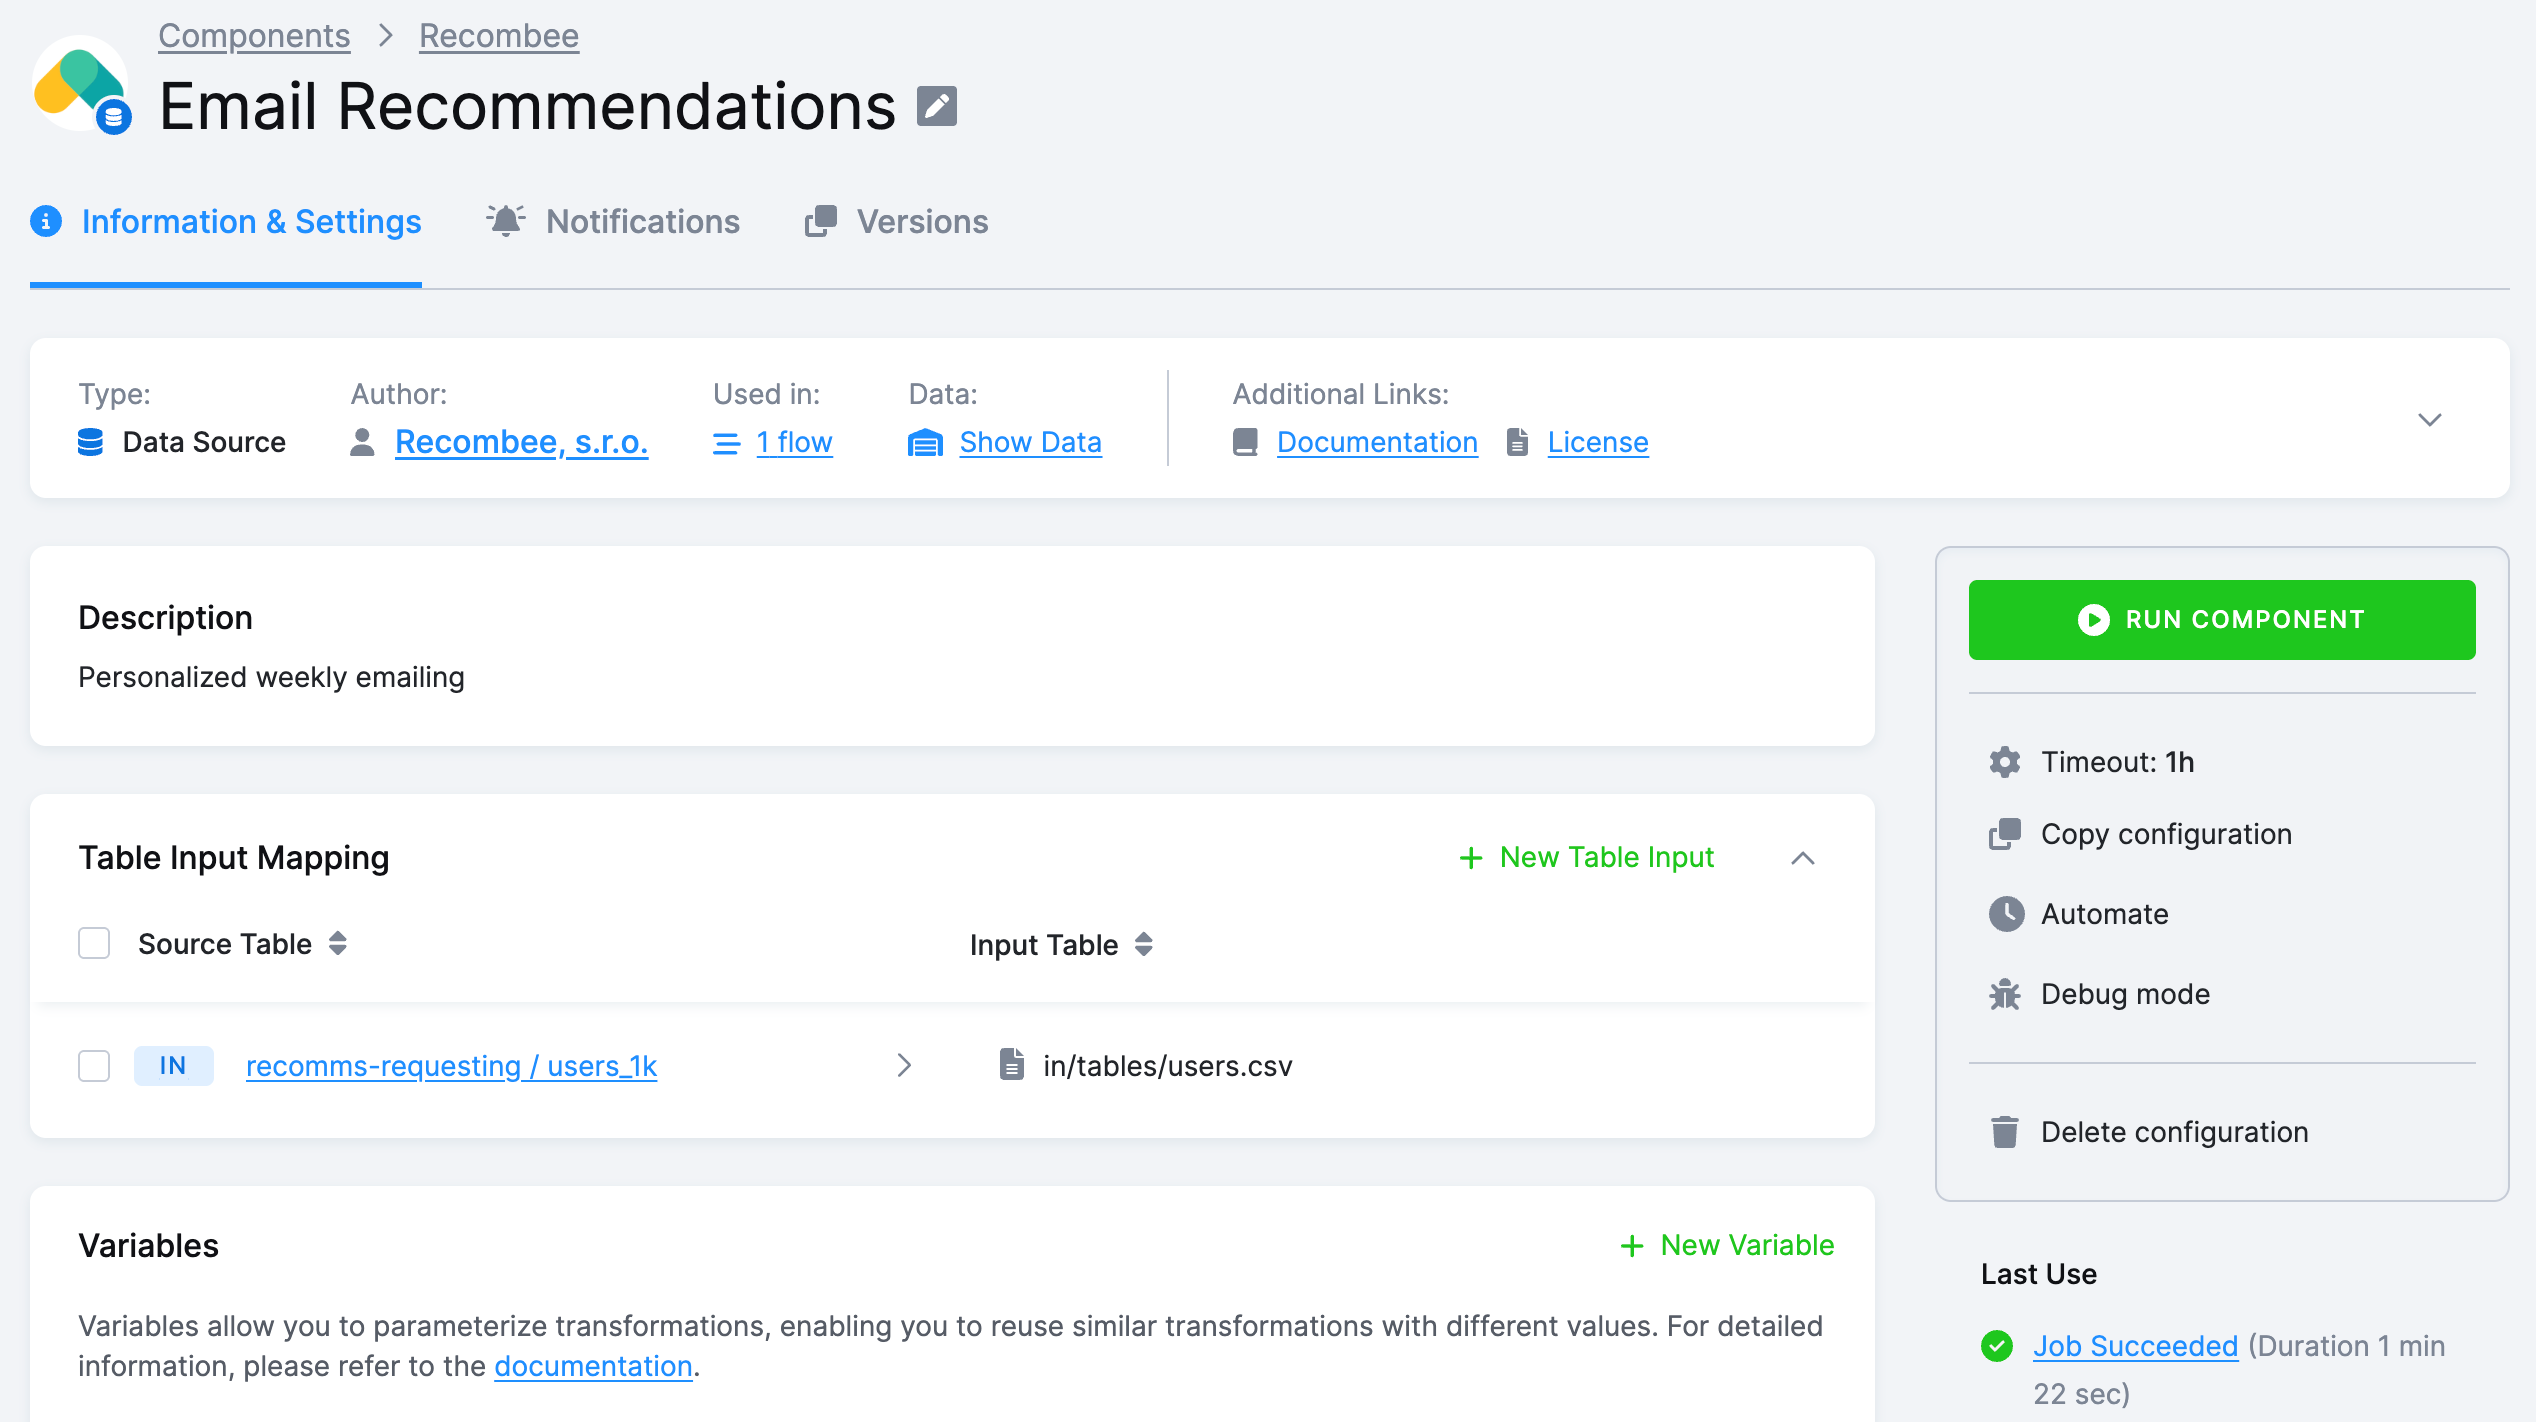
Task: Click the info icon on the Information & Settings tab
Action: (46, 221)
